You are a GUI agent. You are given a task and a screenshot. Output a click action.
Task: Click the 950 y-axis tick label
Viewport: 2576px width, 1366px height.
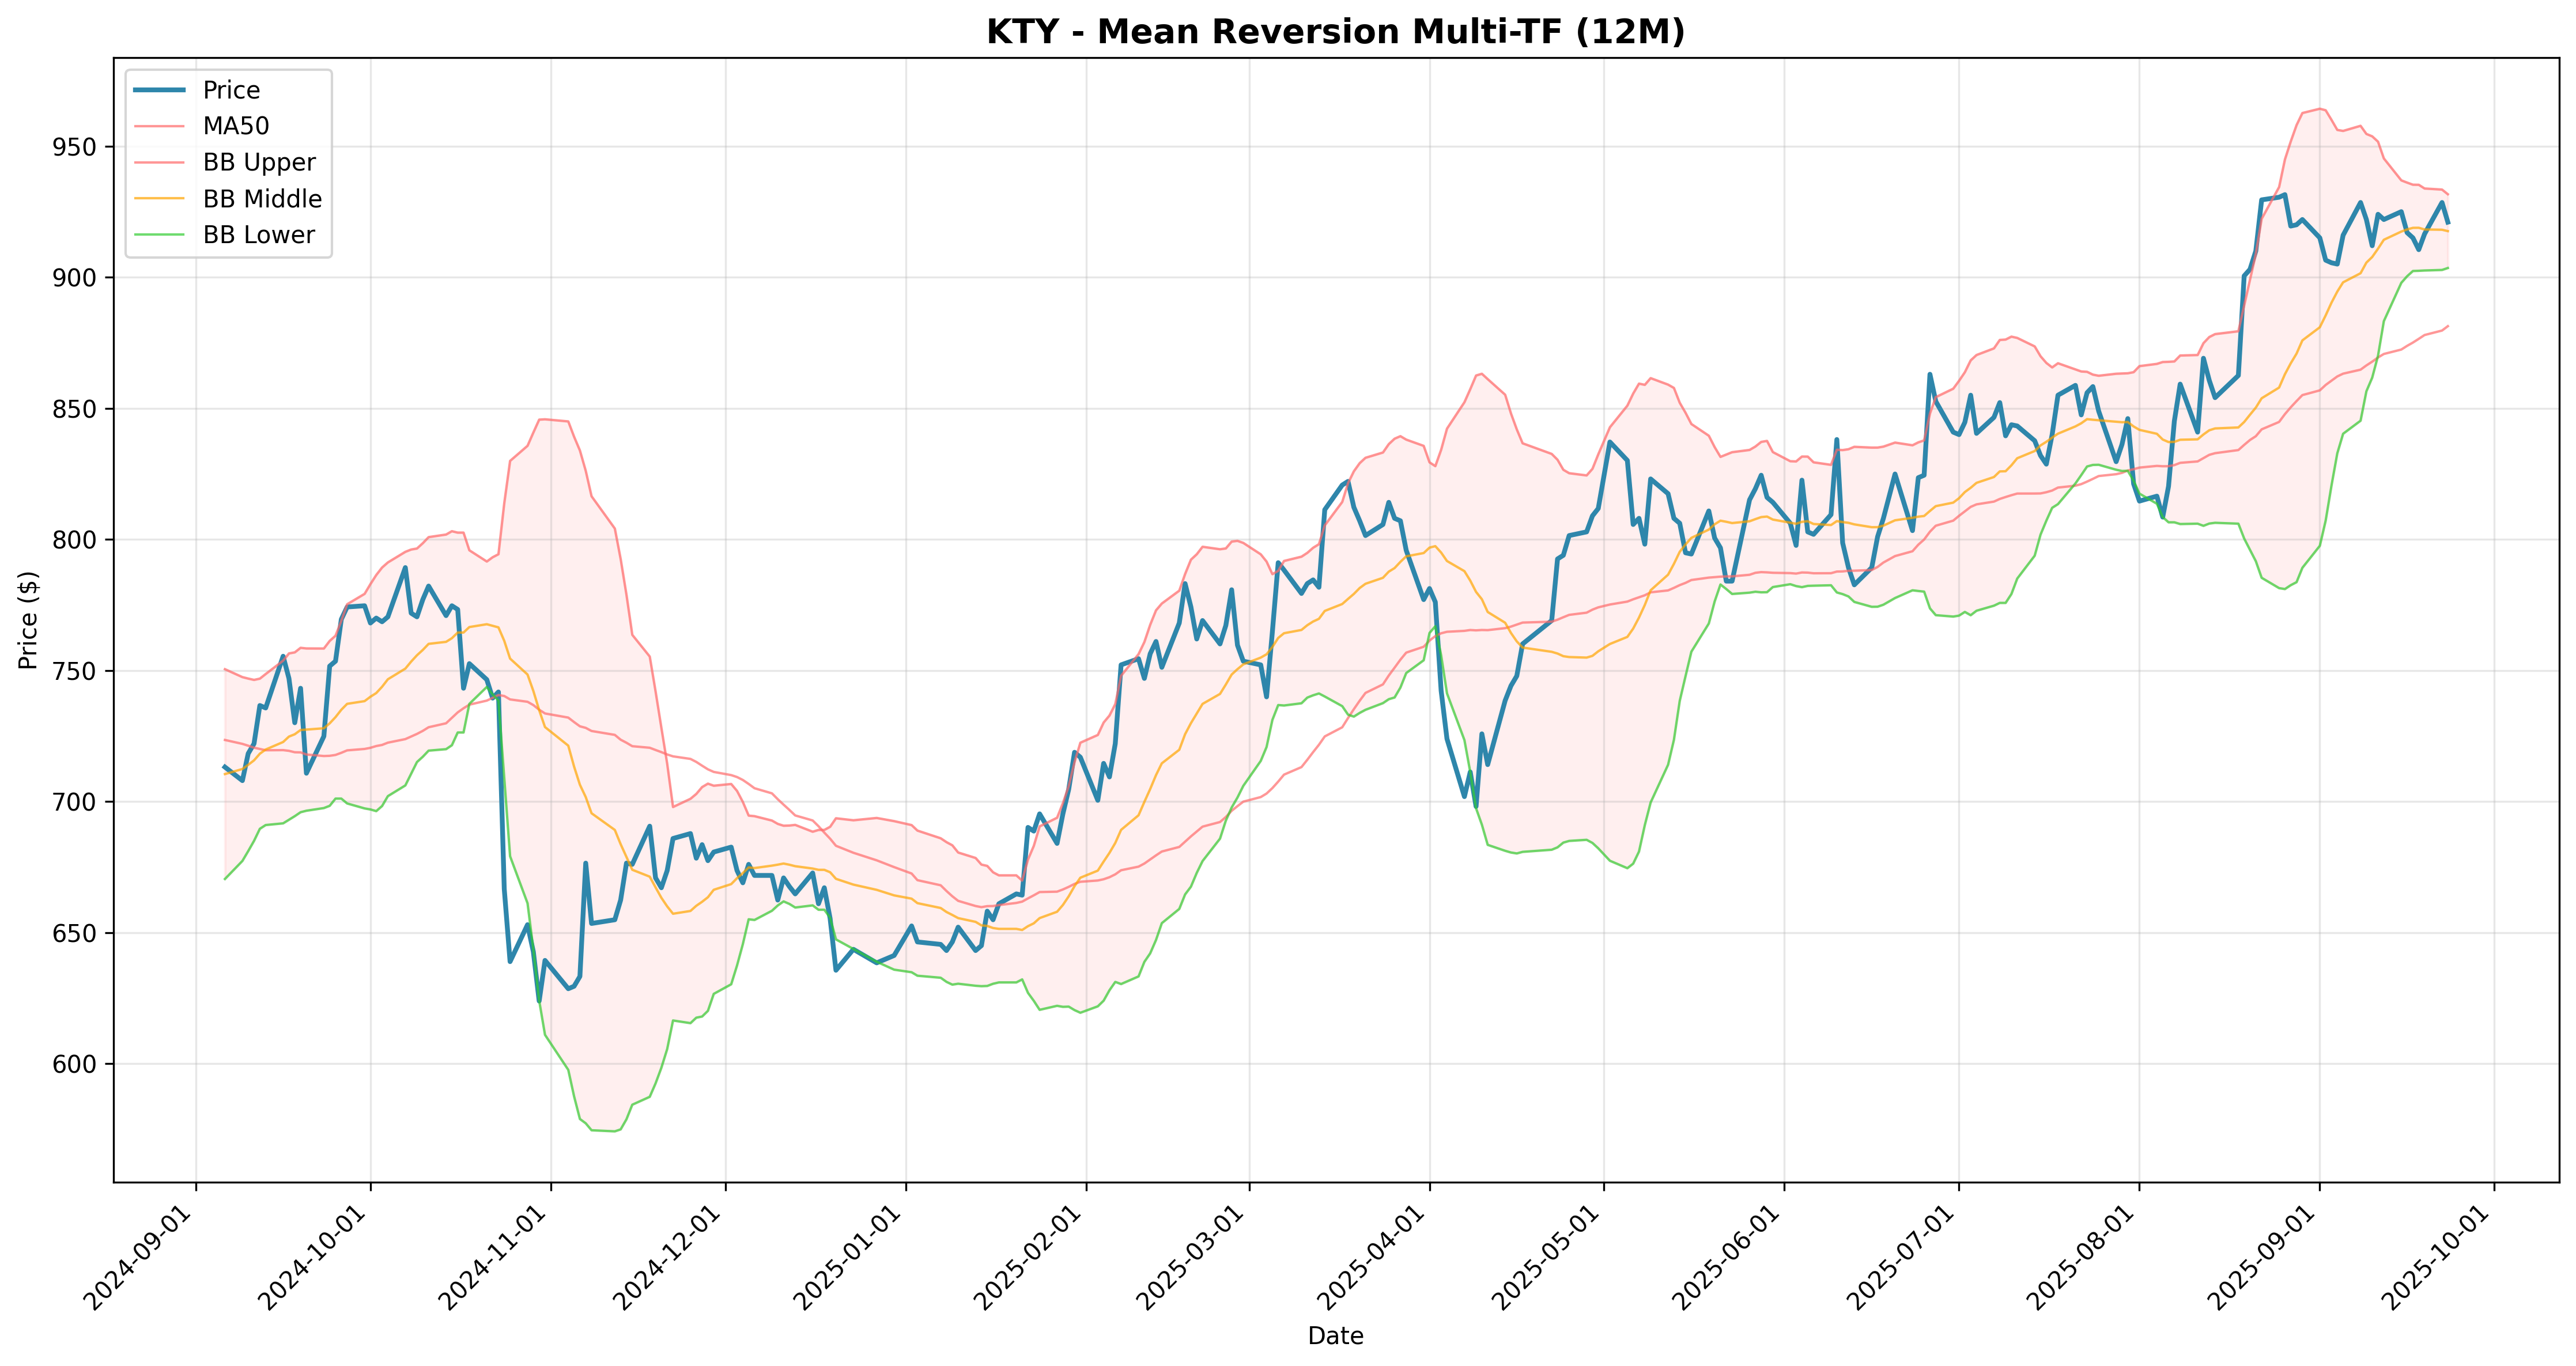[76, 147]
